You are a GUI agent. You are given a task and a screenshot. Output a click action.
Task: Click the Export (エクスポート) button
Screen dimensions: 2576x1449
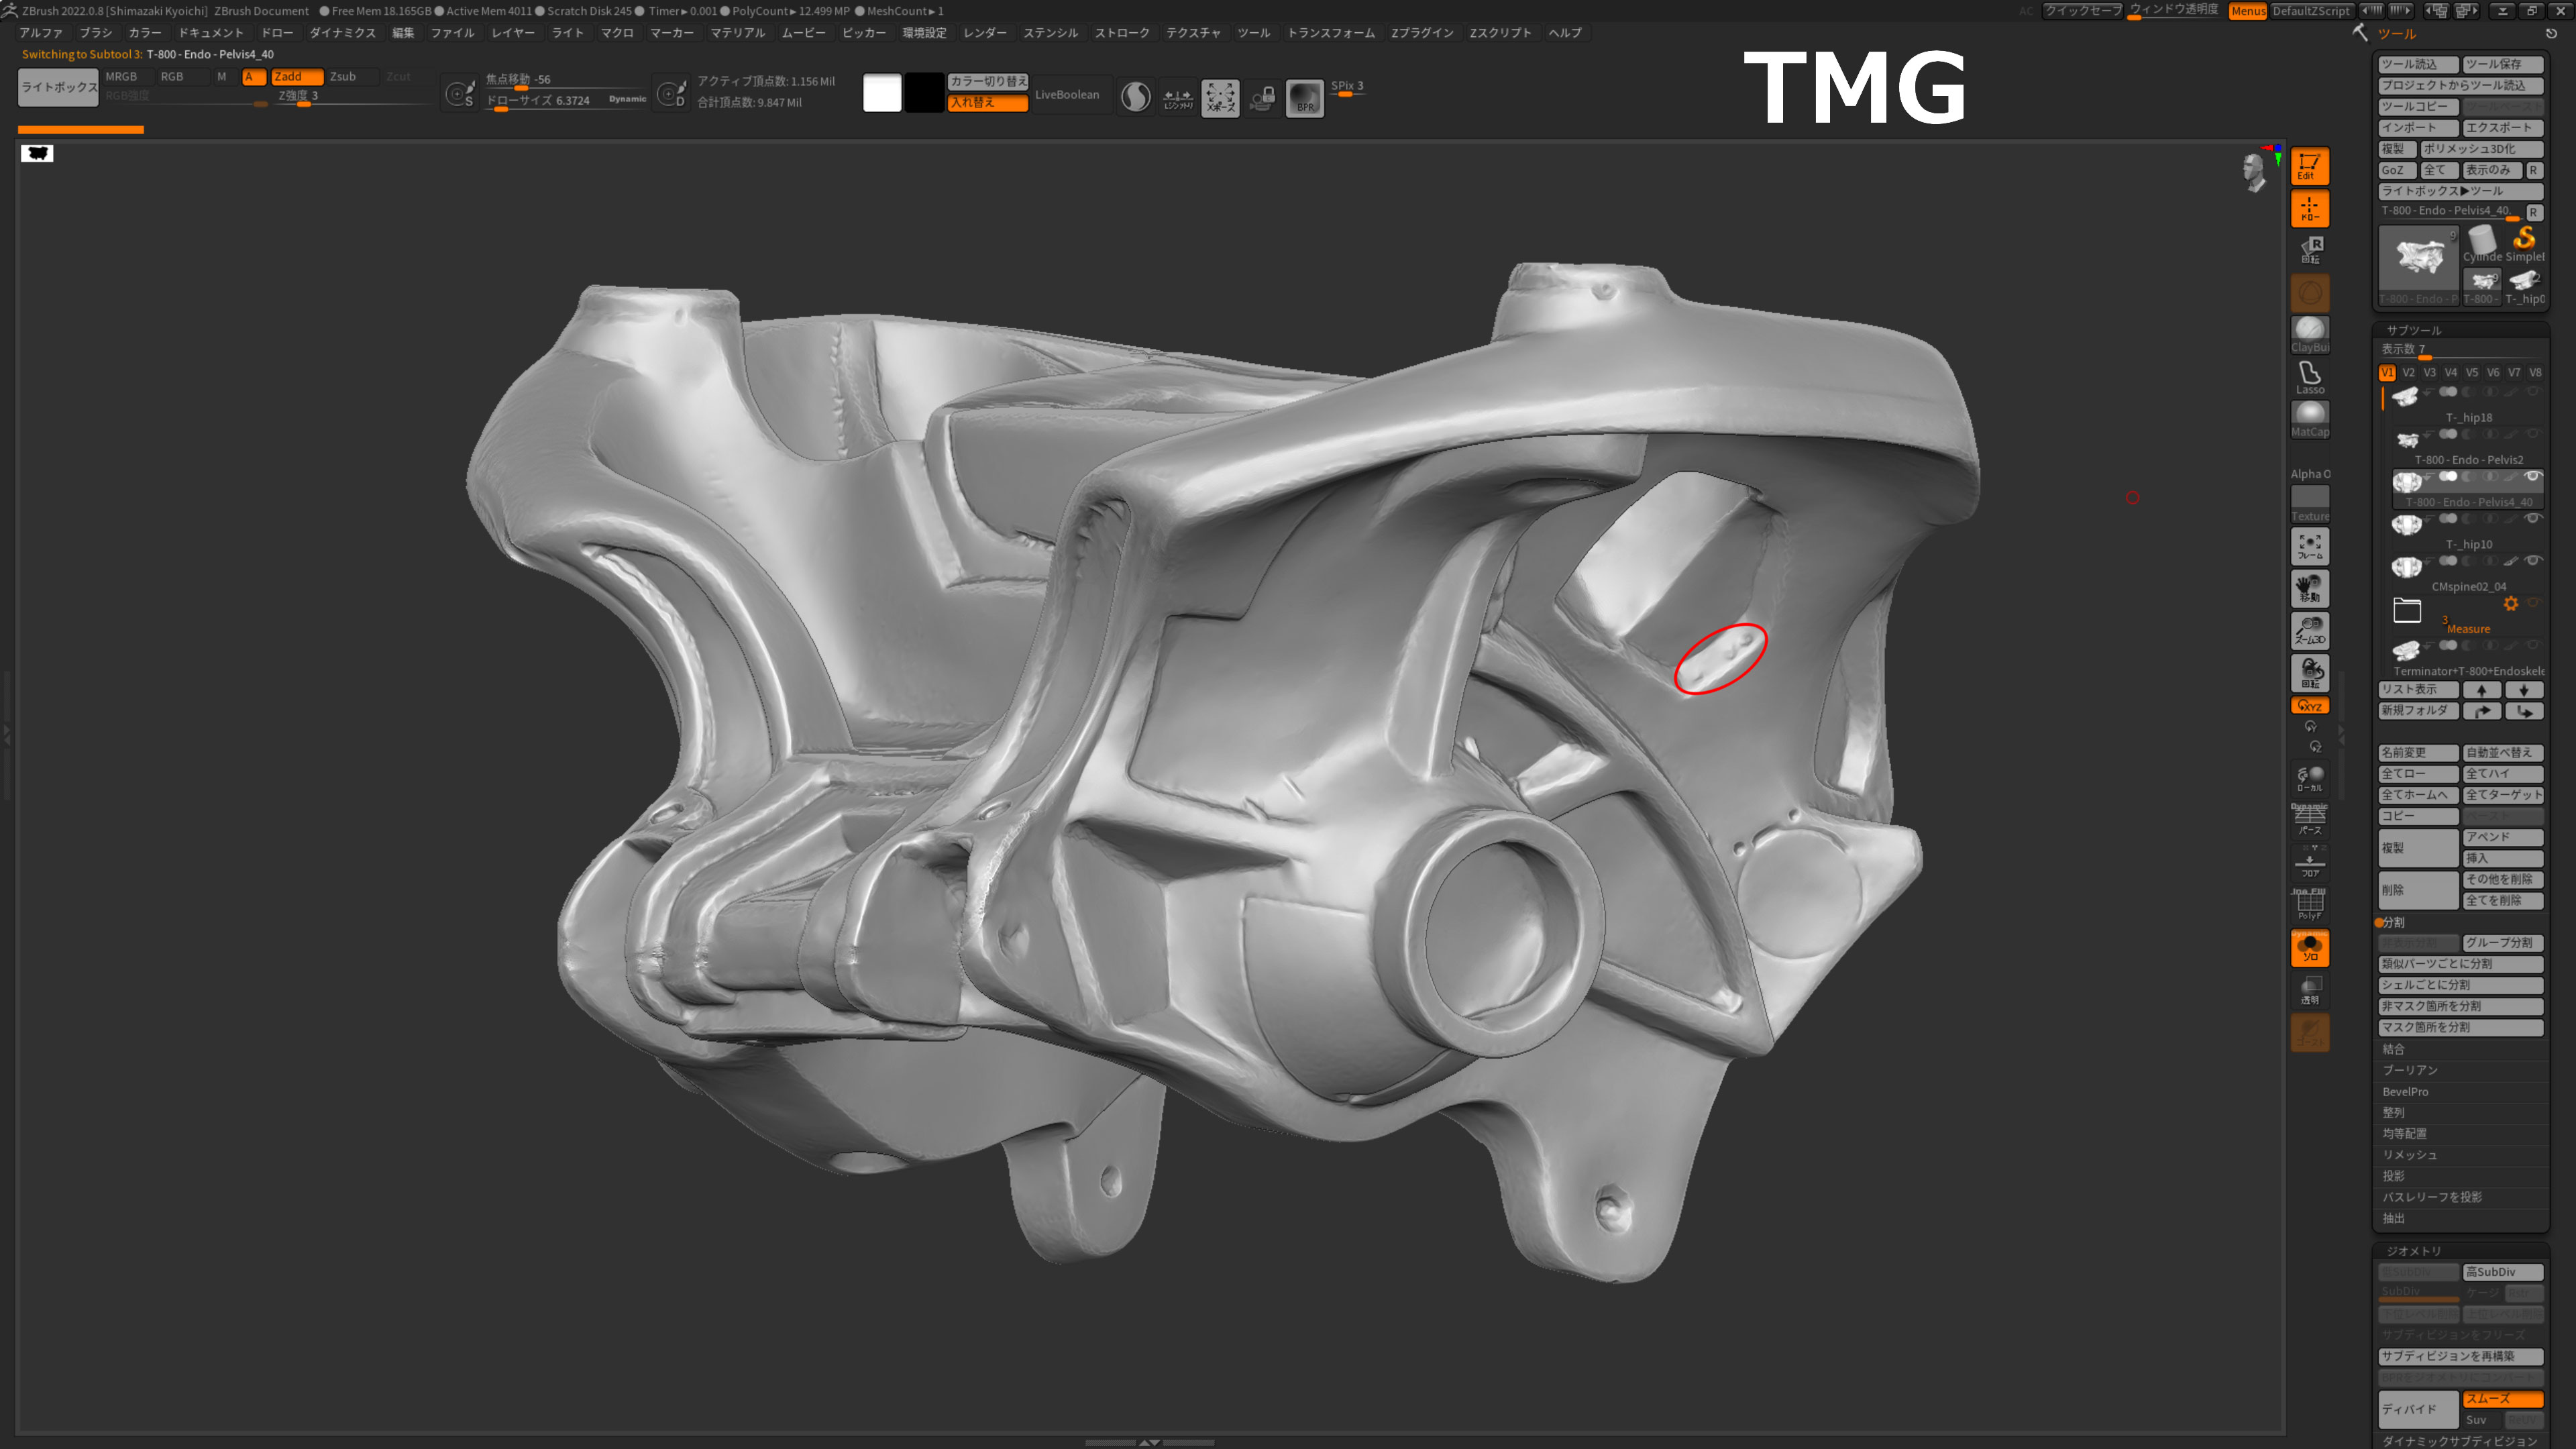[x=2503, y=127]
